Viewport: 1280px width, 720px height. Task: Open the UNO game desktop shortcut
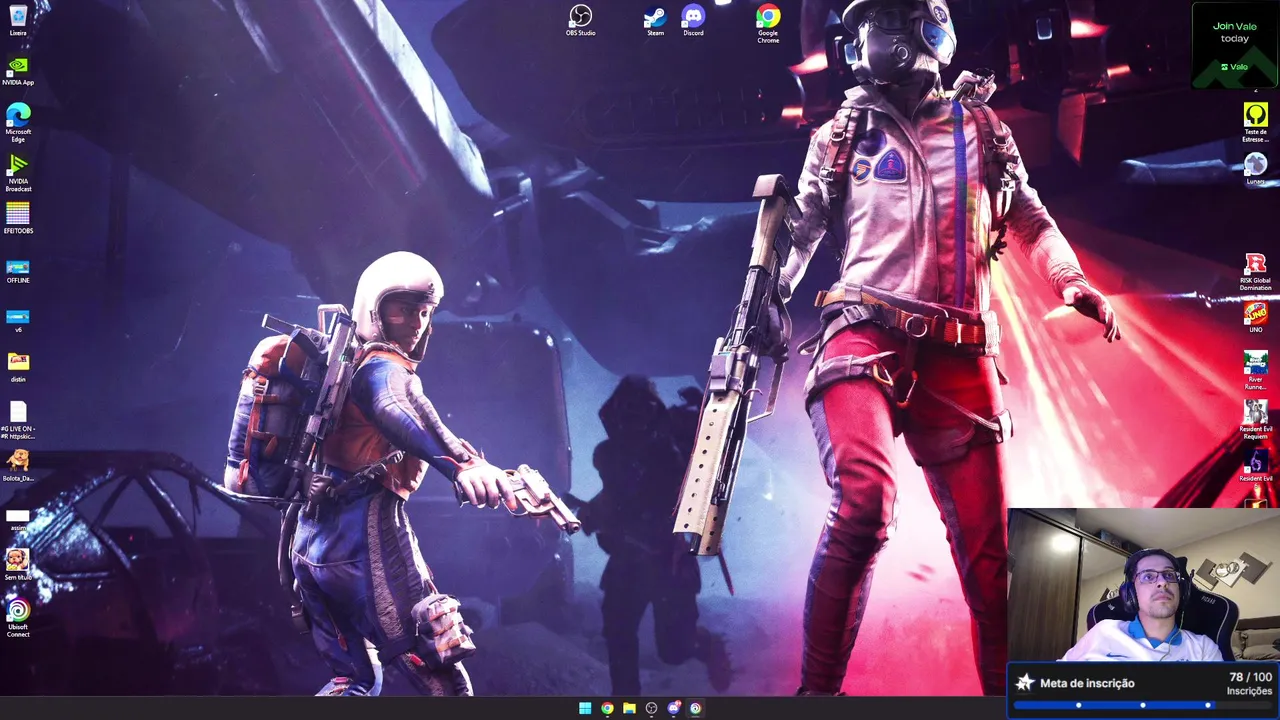tap(1256, 317)
